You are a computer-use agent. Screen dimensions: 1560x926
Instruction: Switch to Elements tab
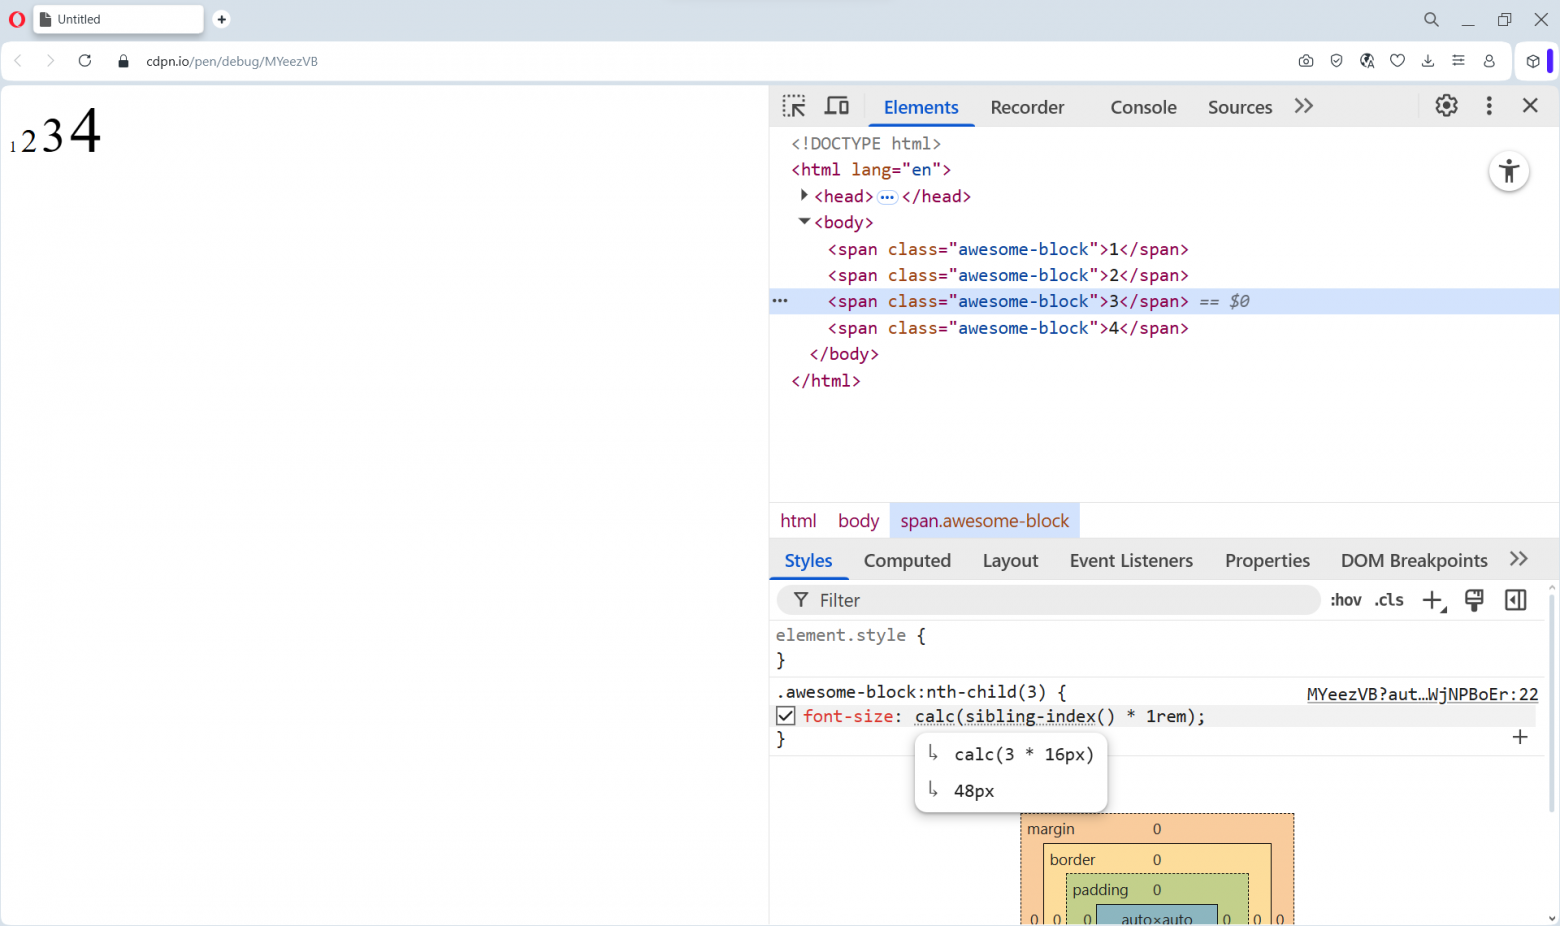pos(921,107)
